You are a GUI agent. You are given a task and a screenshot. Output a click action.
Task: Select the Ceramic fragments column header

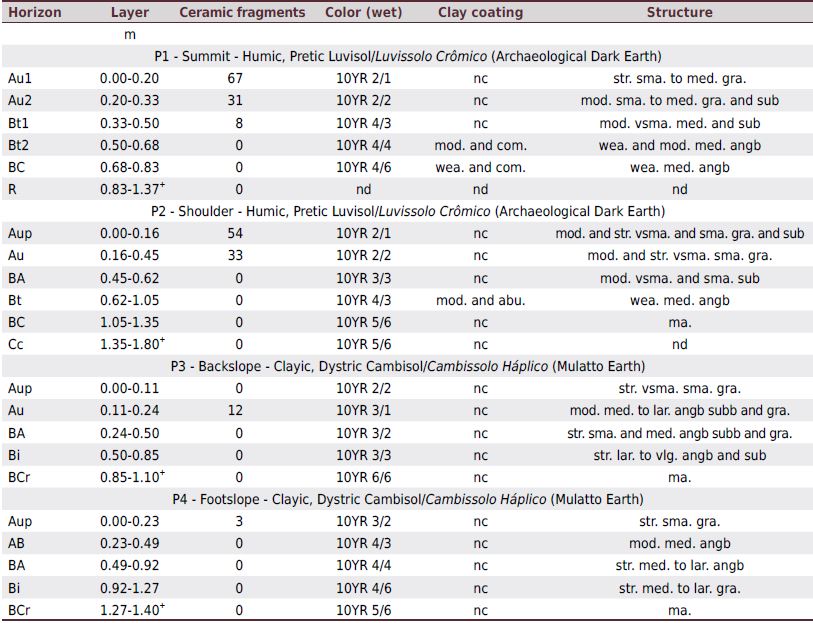click(241, 13)
